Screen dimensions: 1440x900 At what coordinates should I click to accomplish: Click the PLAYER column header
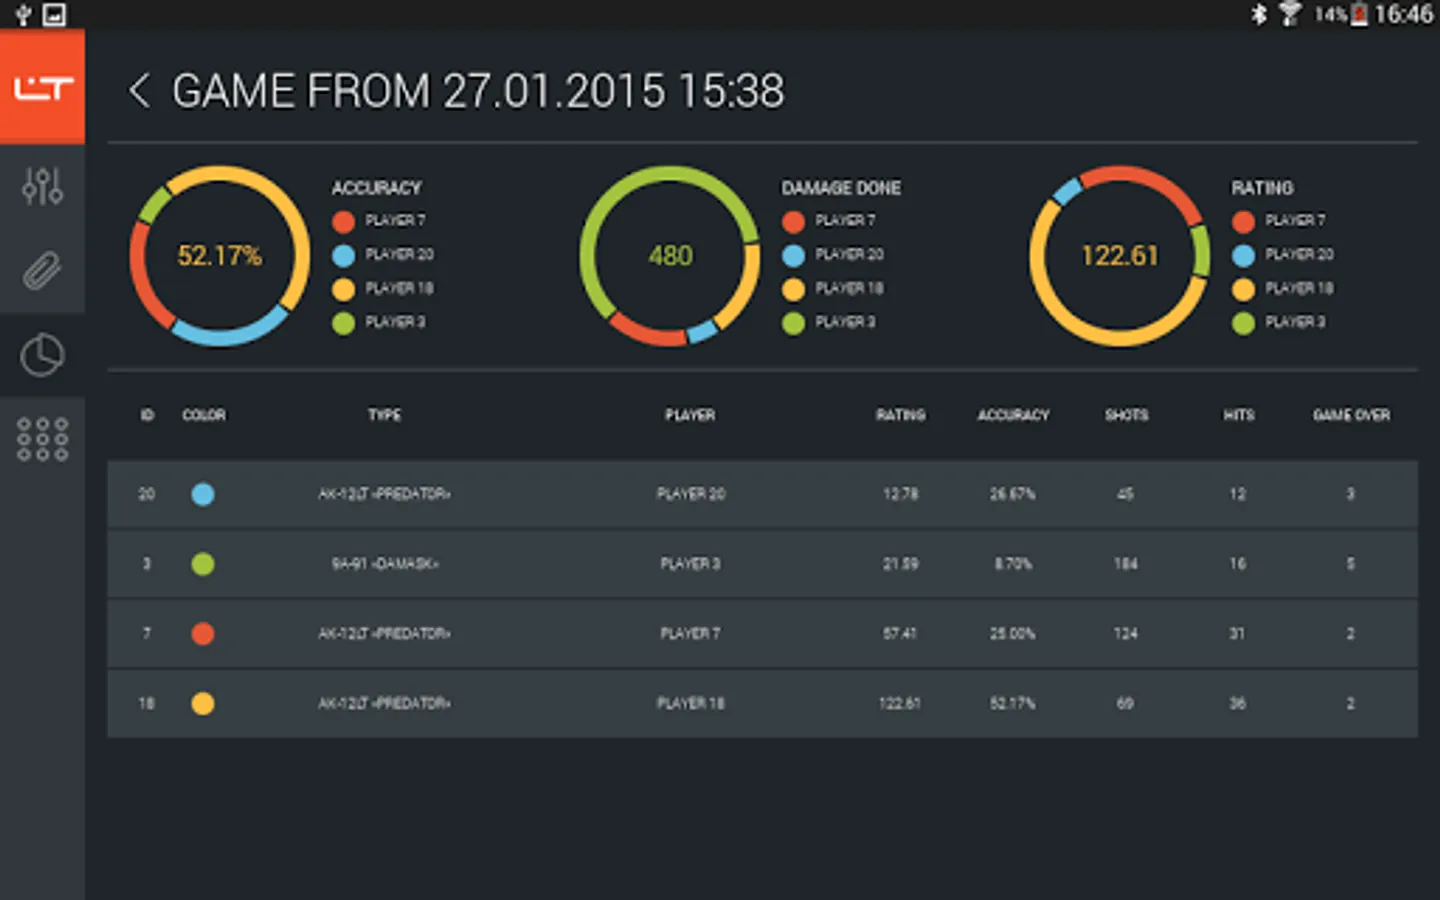click(690, 415)
